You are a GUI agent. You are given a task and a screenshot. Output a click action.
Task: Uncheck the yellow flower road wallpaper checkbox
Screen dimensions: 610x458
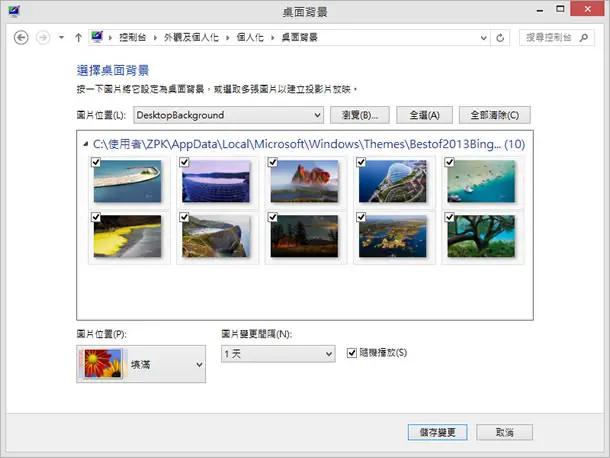pos(96,217)
